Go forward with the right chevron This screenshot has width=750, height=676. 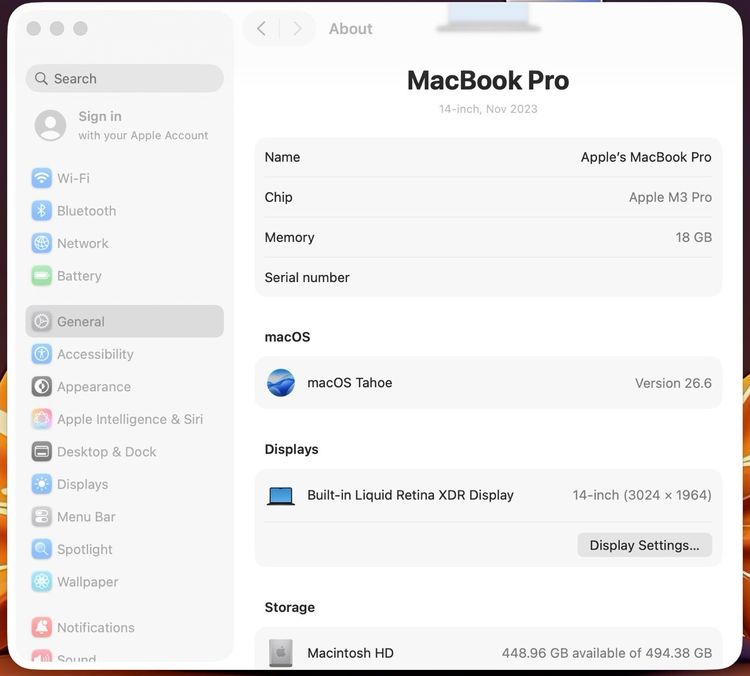(298, 29)
